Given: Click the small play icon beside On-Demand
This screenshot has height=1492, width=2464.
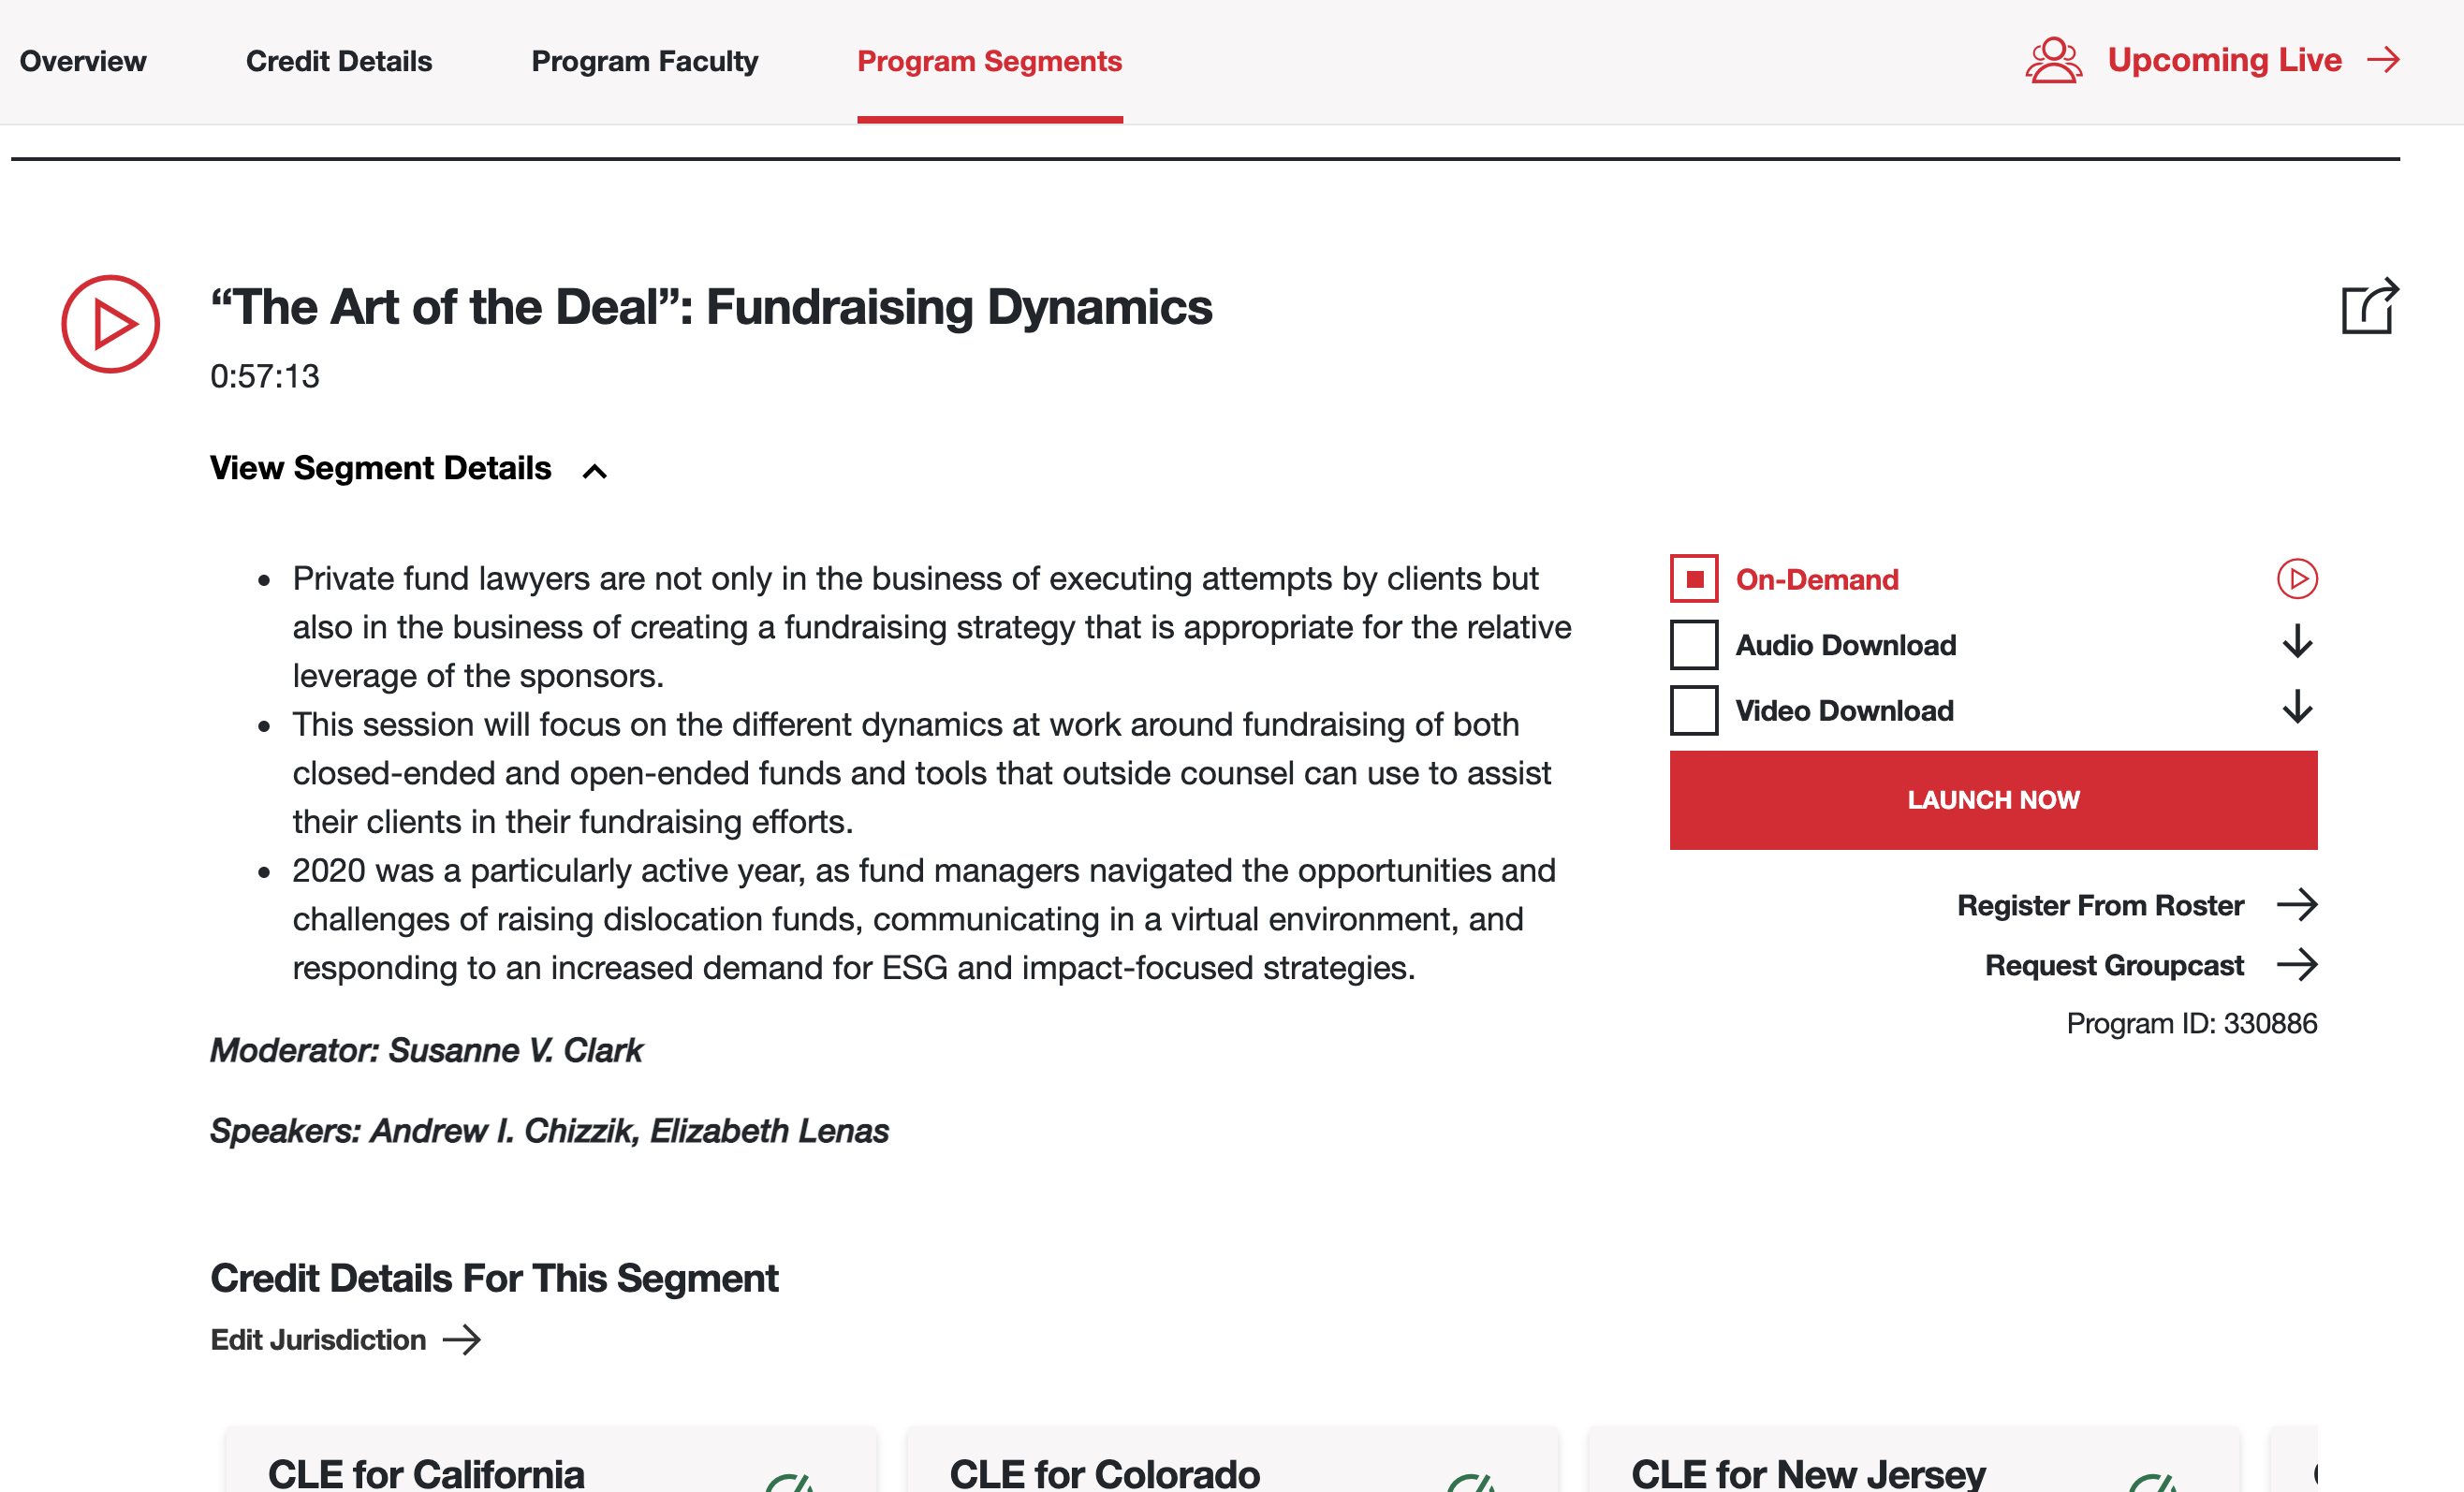Looking at the screenshot, I should (2297, 579).
